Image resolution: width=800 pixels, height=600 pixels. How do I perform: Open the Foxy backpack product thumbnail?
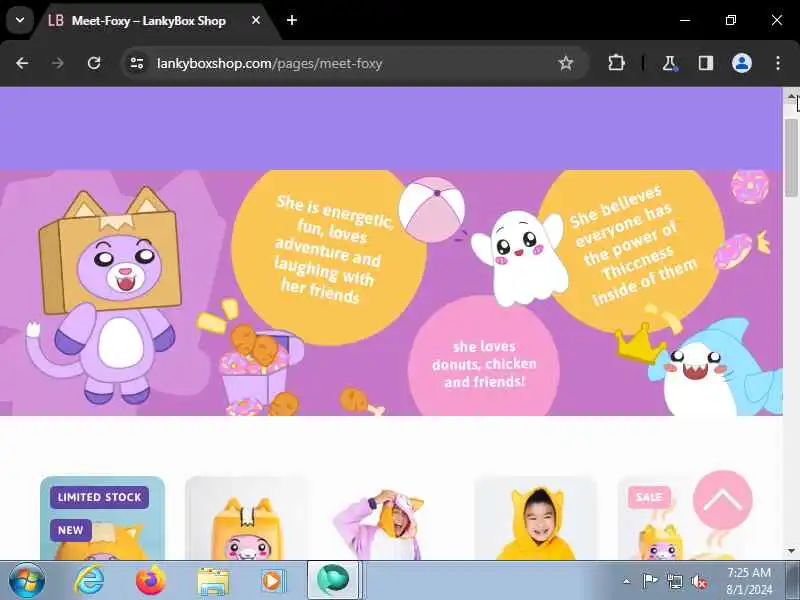click(247, 518)
